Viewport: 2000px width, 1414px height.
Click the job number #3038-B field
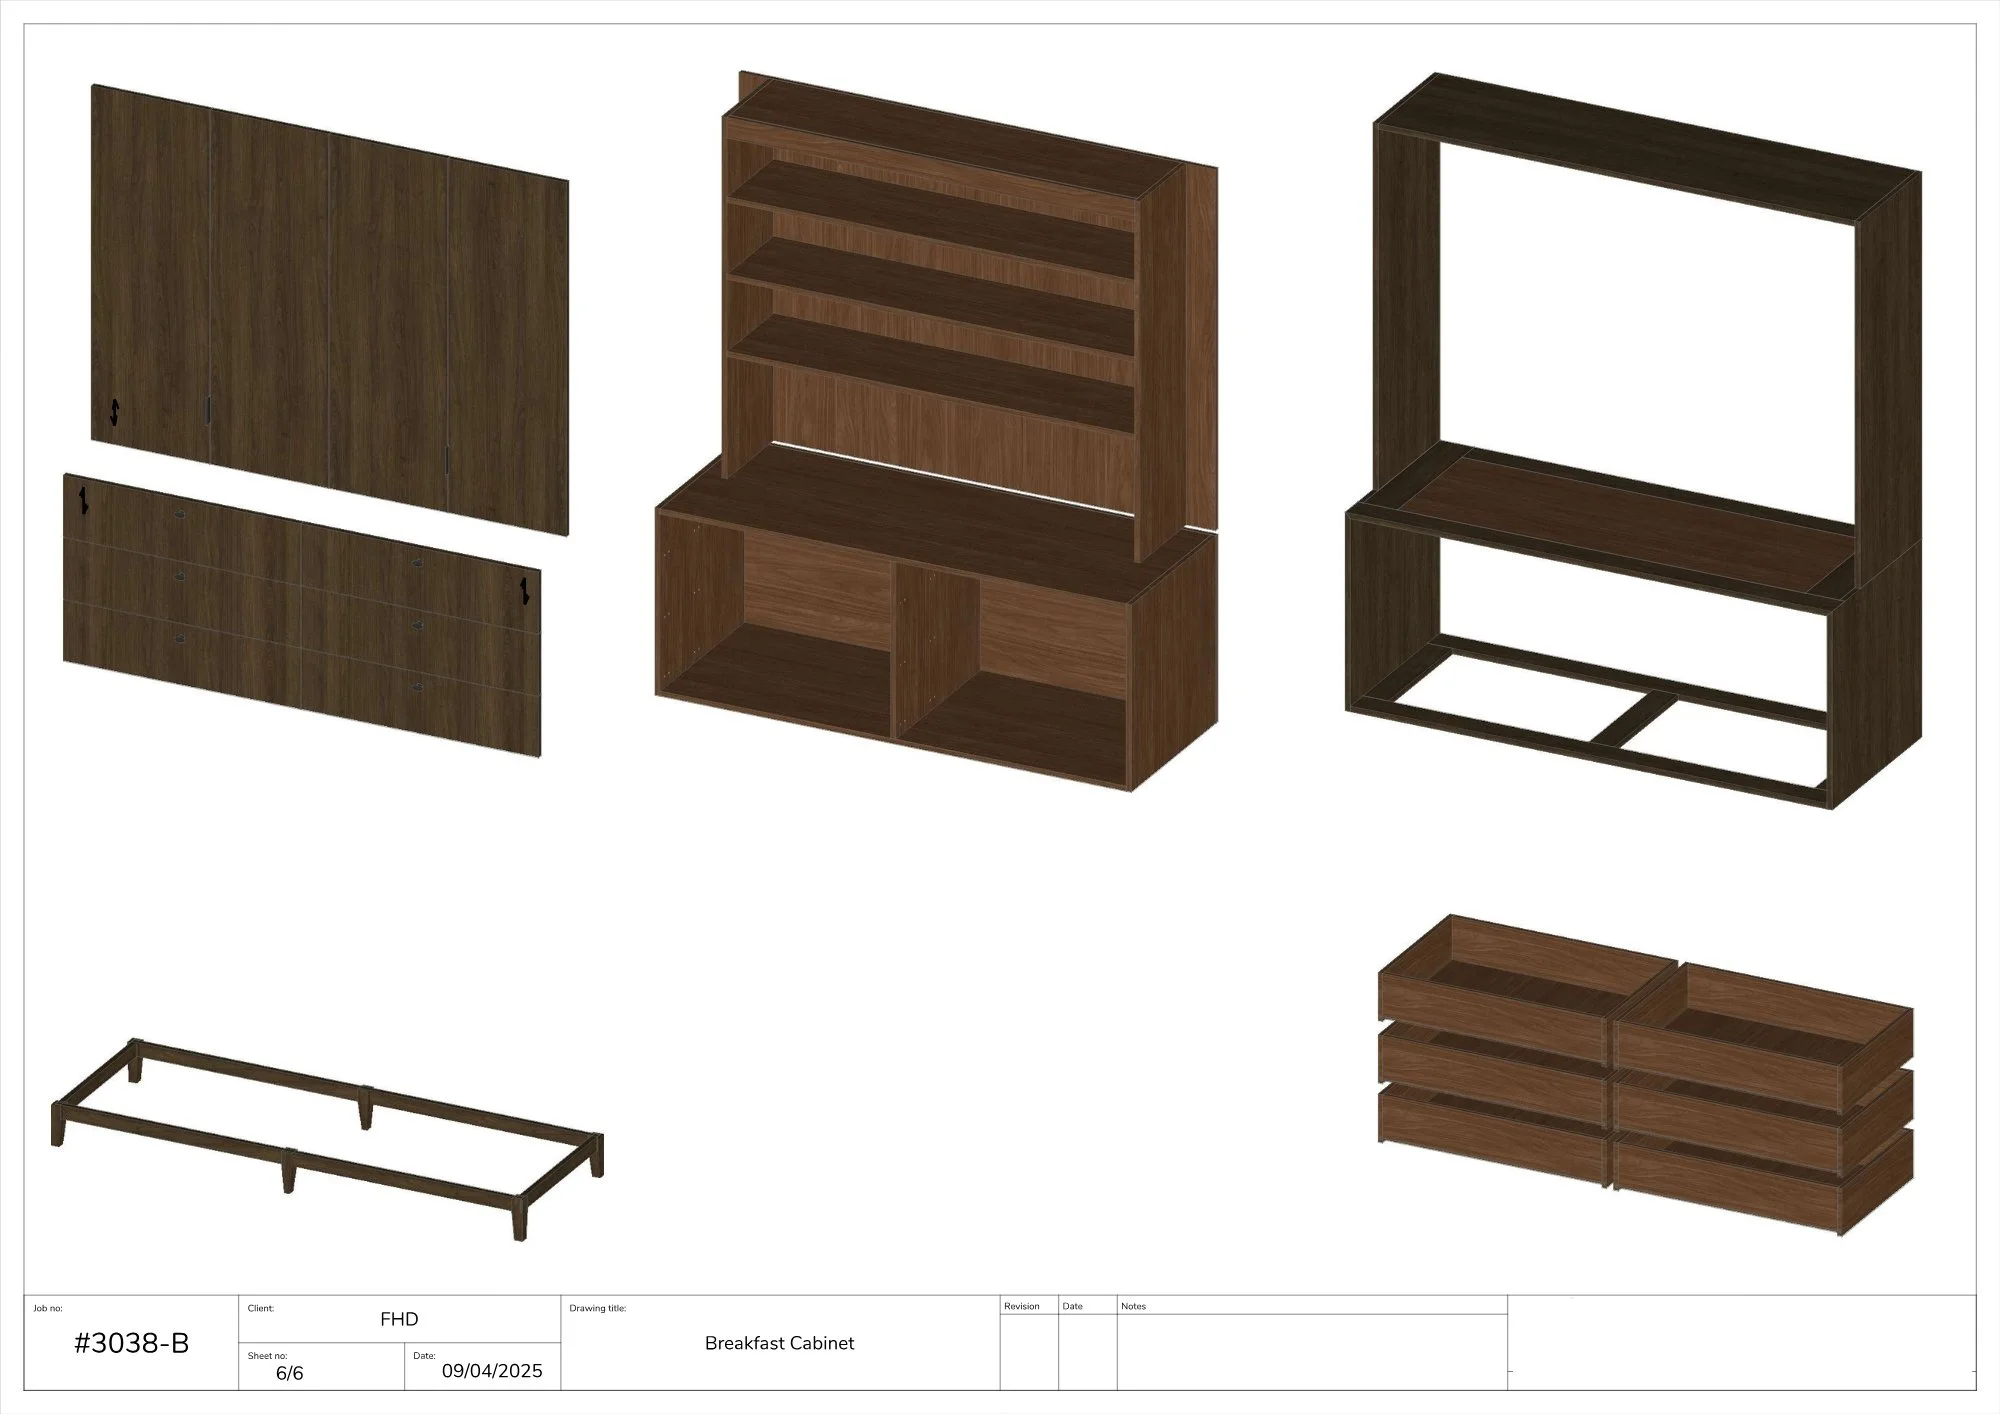(x=131, y=1344)
